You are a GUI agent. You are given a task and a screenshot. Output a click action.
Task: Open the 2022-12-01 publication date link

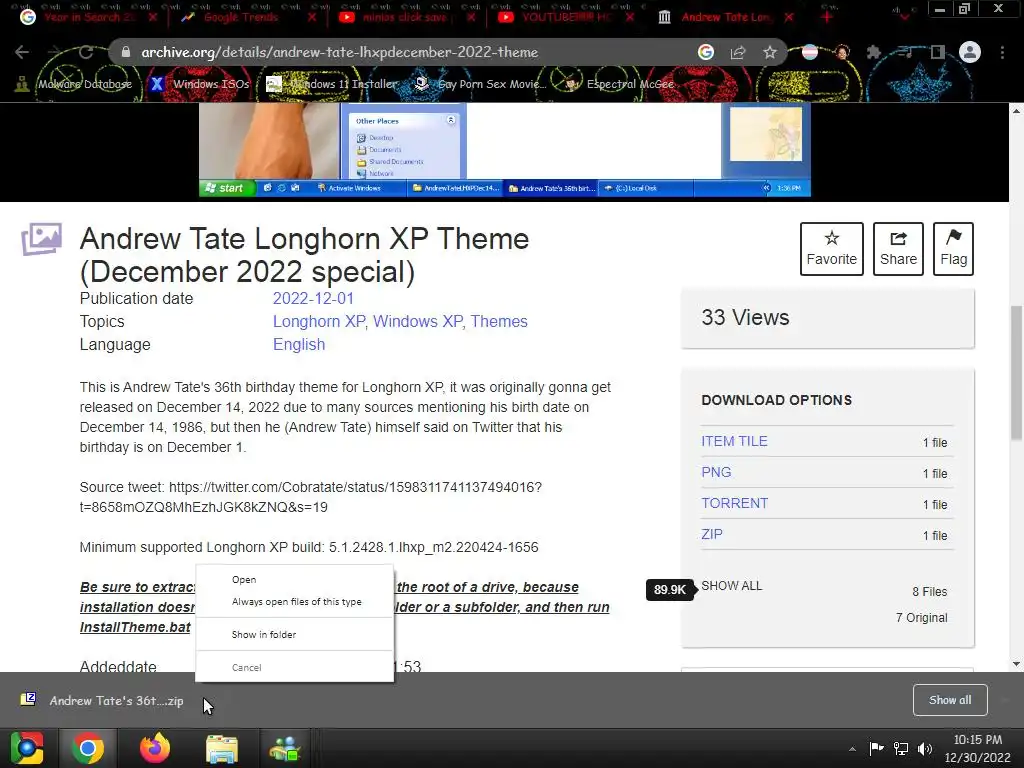click(313, 298)
